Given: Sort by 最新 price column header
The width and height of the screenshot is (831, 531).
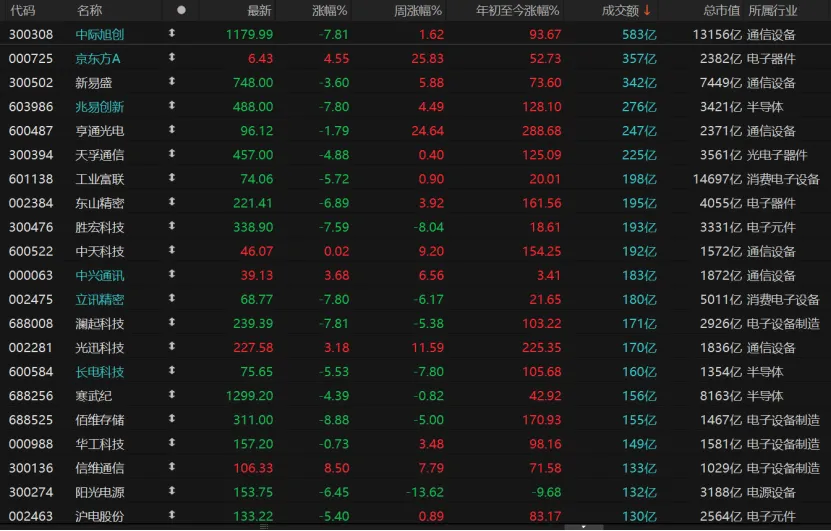Looking at the screenshot, I should [x=260, y=11].
